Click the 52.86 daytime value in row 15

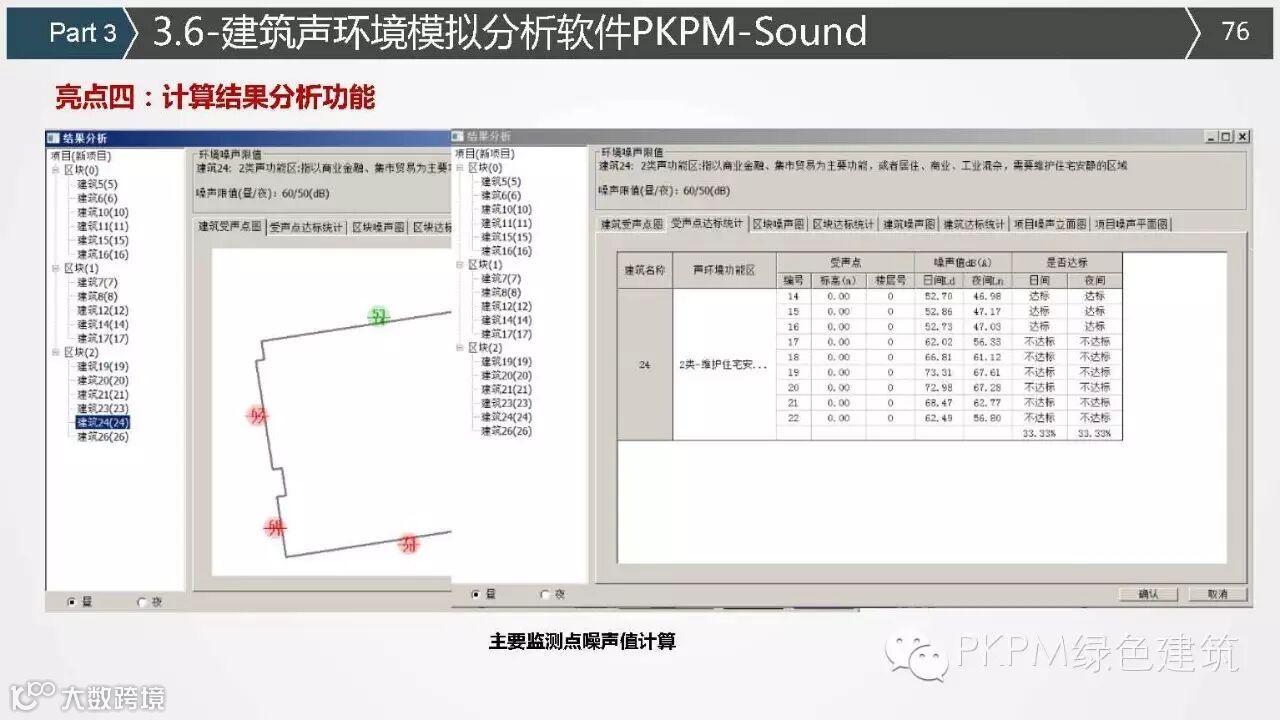coord(939,312)
